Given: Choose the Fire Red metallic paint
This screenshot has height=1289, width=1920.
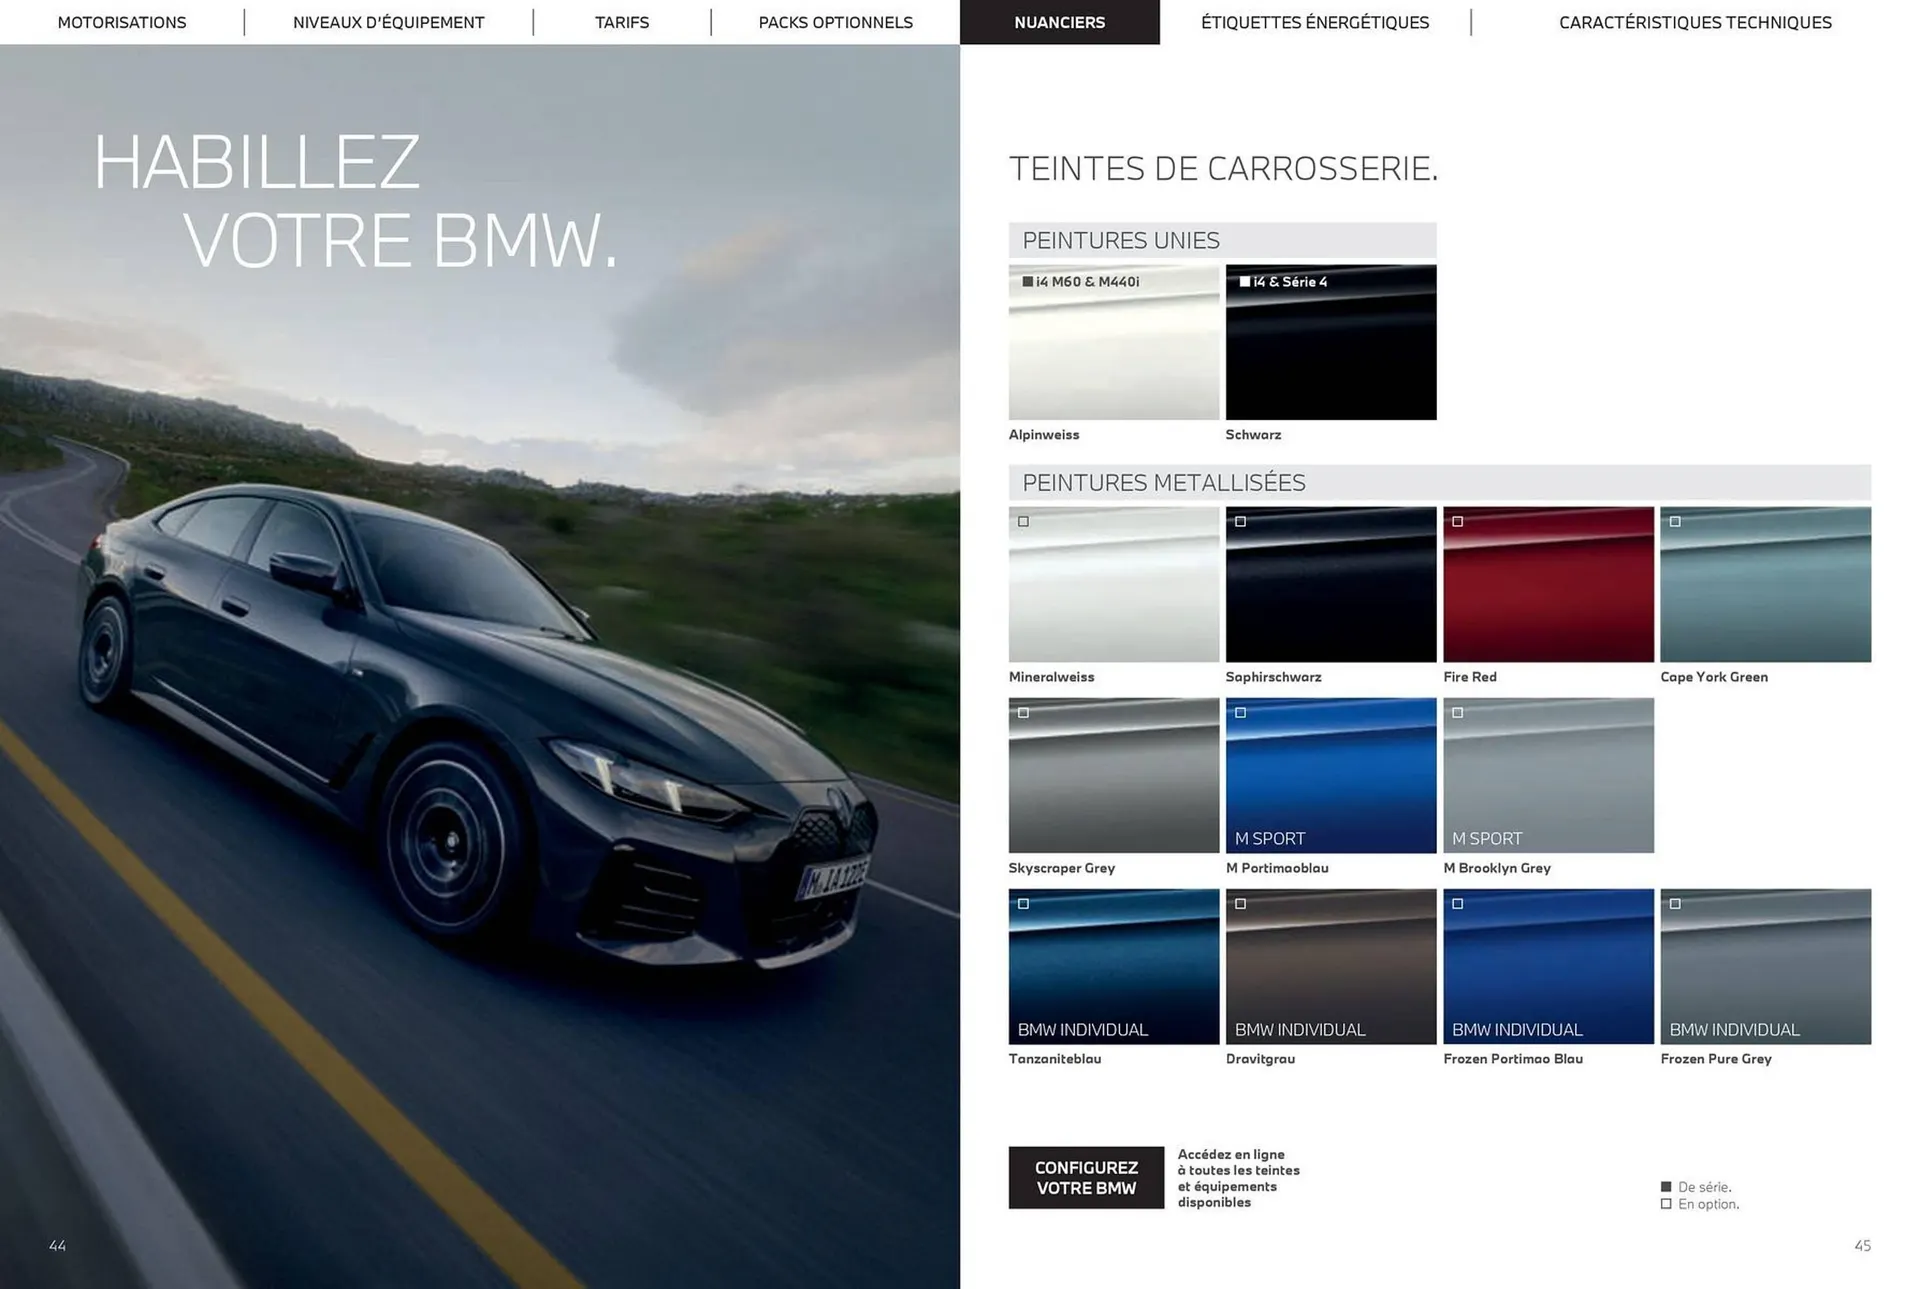Looking at the screenshot, I should coord(1548,584).
